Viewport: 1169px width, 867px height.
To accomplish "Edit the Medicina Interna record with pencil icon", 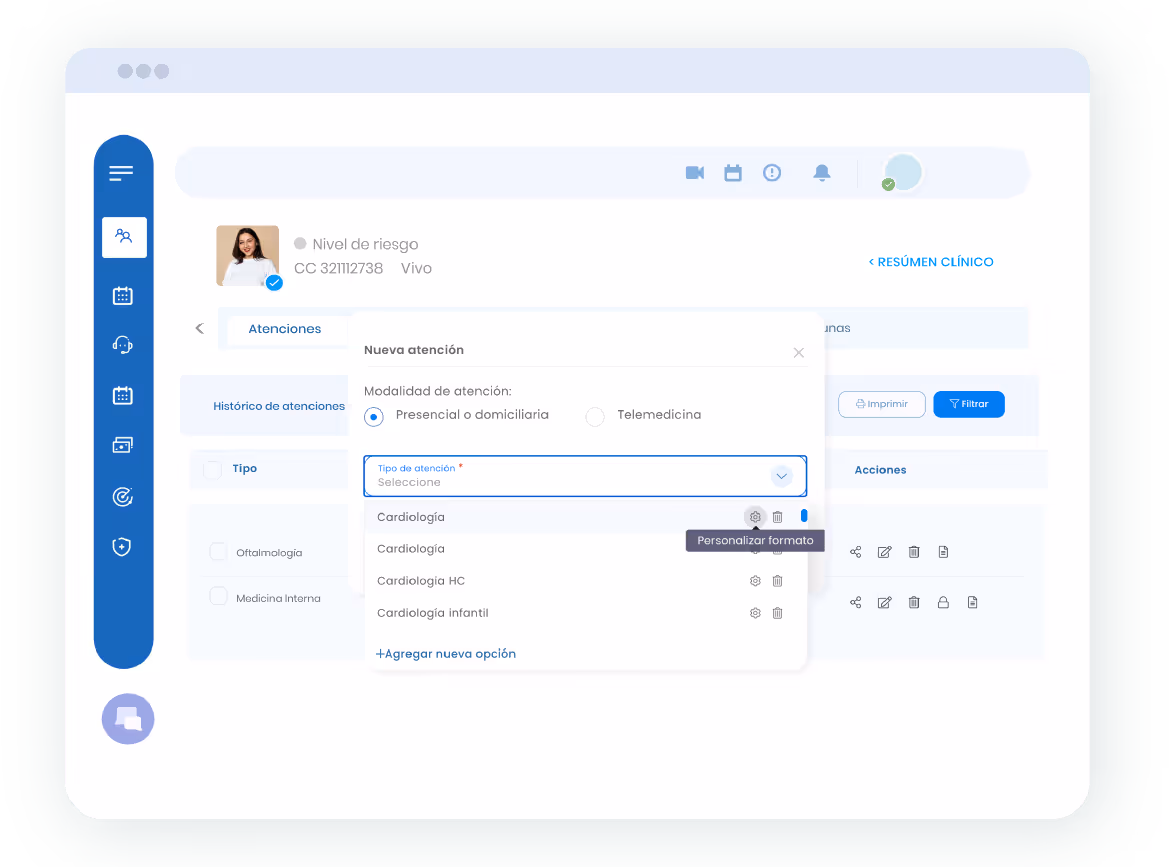I will (884, 601).
